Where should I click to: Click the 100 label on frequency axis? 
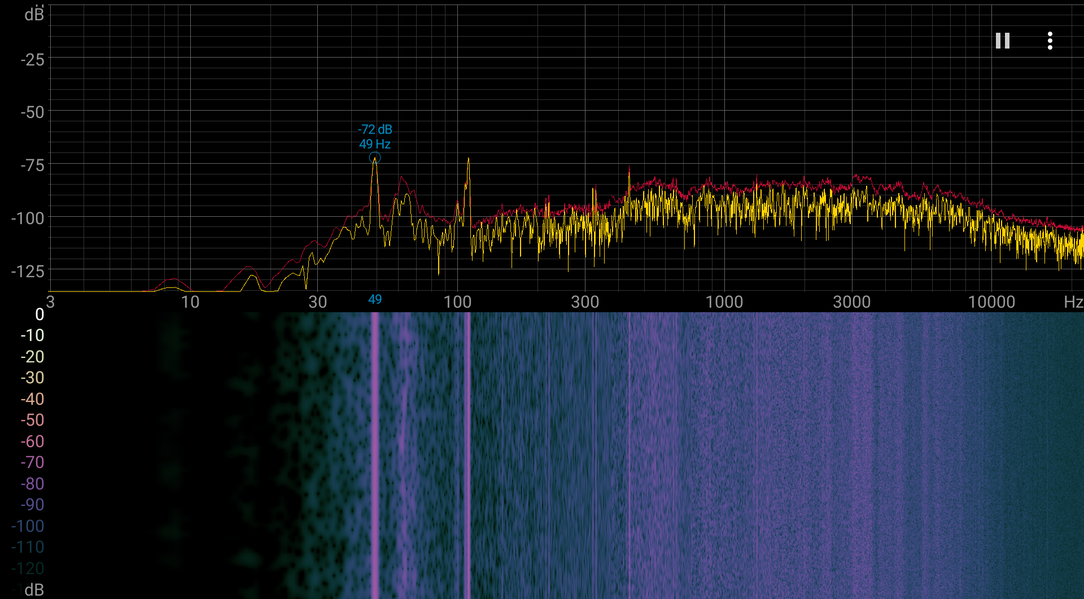pyautogui.click(x=457, y=302)
